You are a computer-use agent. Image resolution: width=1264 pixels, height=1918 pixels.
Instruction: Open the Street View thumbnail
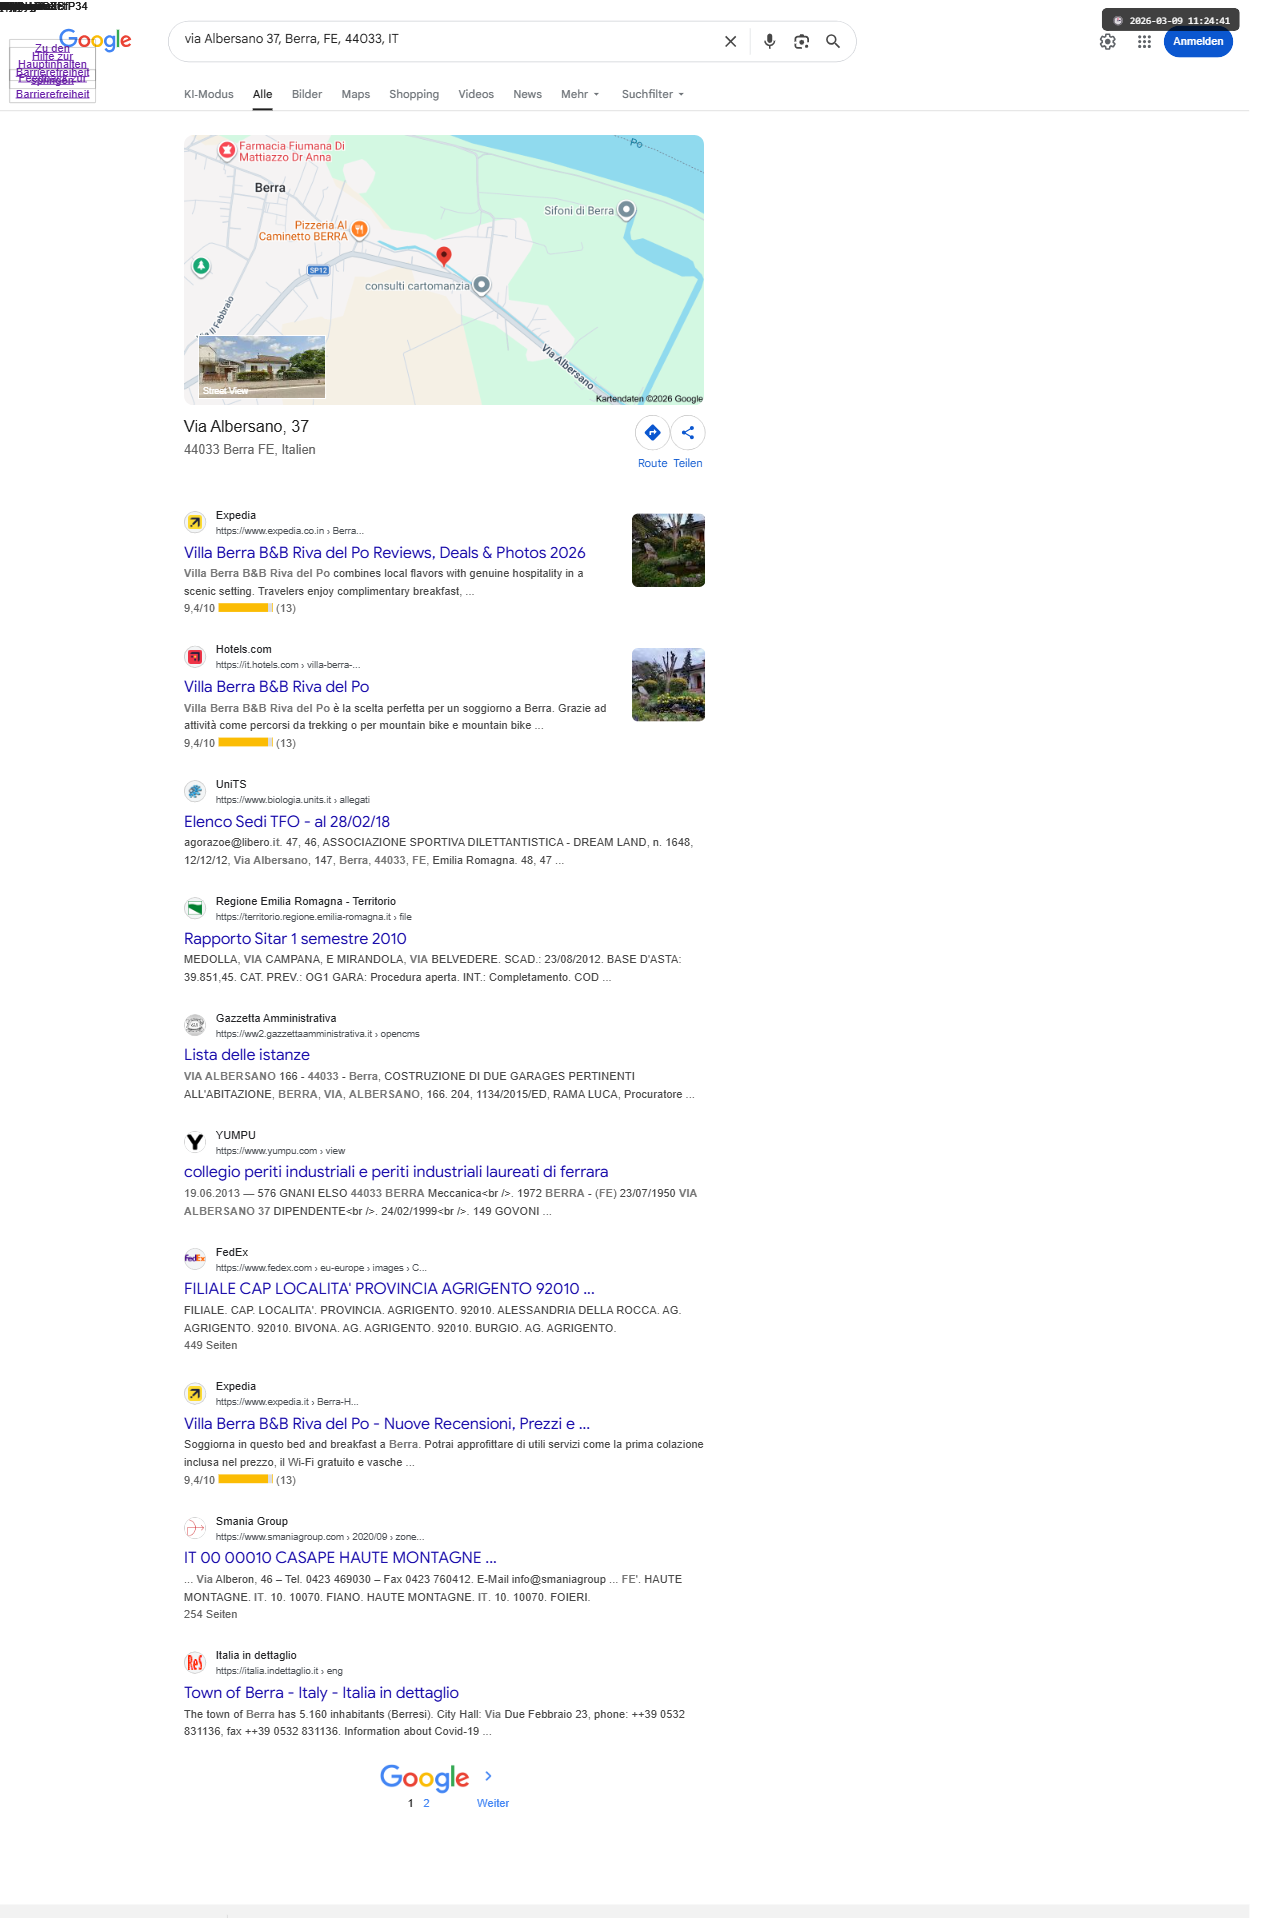(262, 367)
